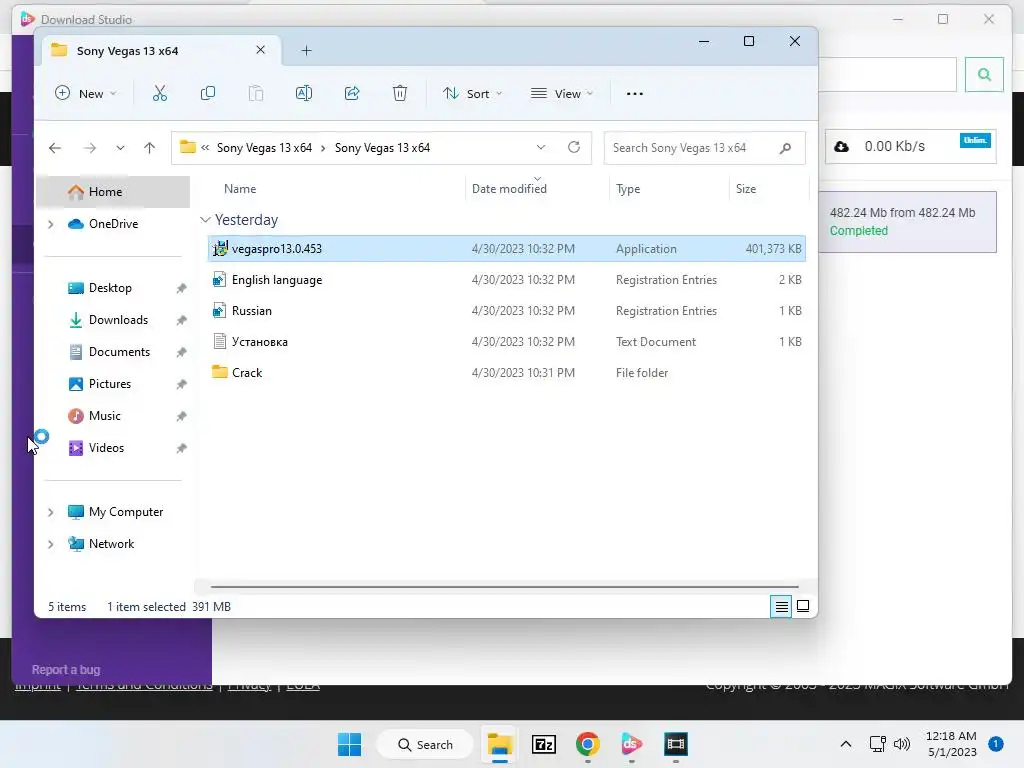
Task: Open Videos in quick access
Action: tap(106, 448)
